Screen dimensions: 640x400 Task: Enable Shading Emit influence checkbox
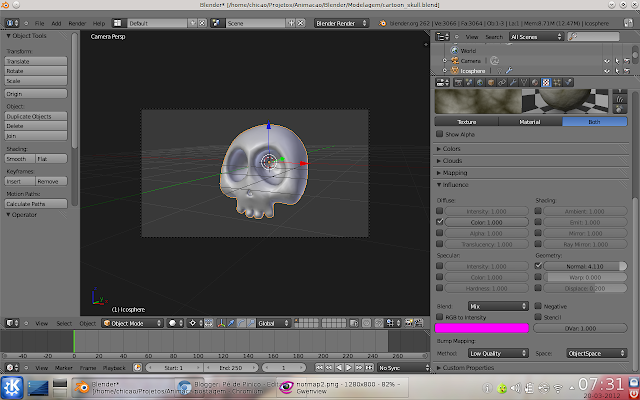click(x=538, y=222)
